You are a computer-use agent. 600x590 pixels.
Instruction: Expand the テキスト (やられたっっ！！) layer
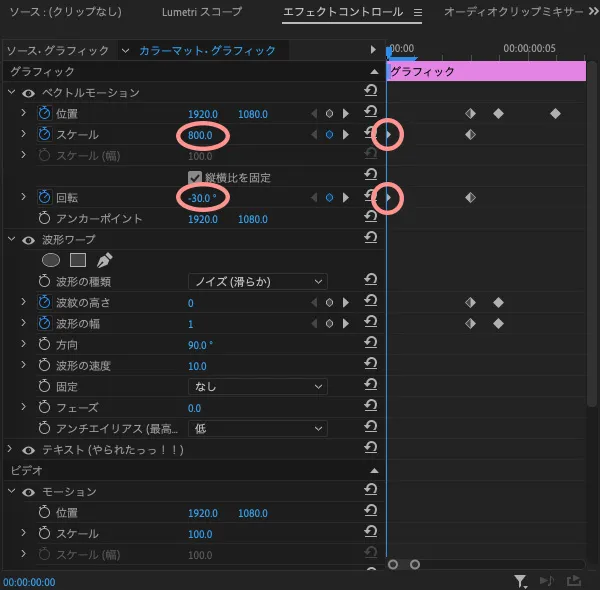tap(10, 450)
